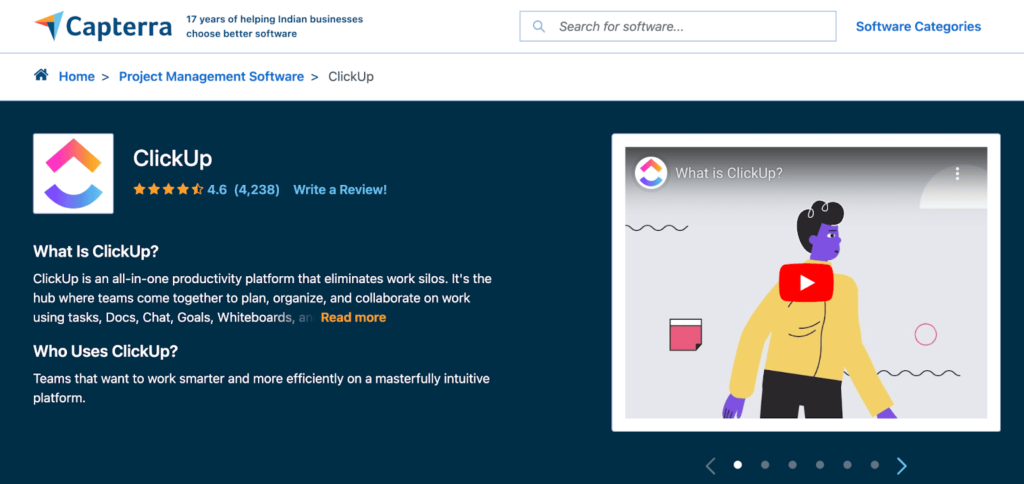Click the 4.6 rating value
This screenshot has height=484, width=1024.
217,190
